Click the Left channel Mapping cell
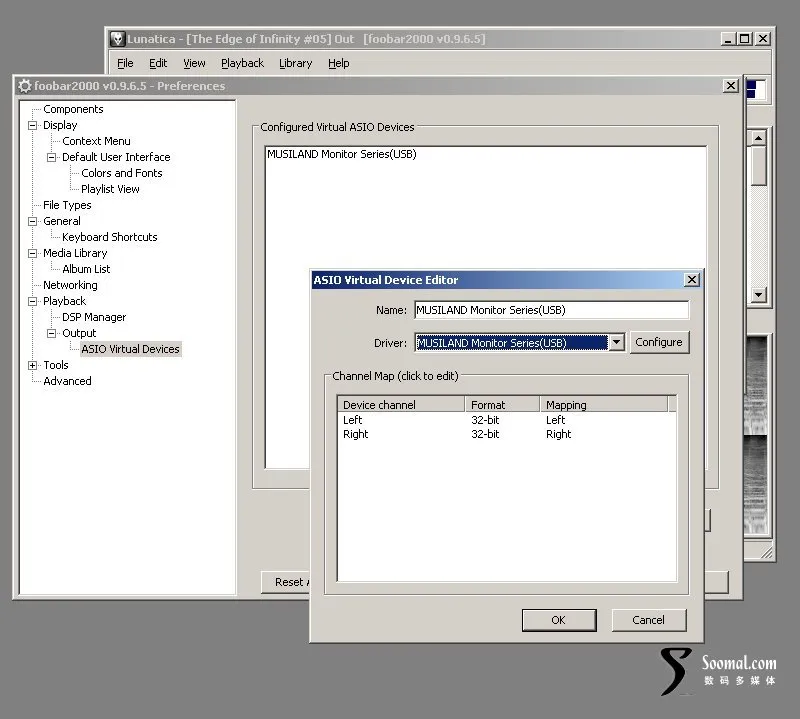Image resolution: width=800 pixels, height=719 pixels. 556,420
